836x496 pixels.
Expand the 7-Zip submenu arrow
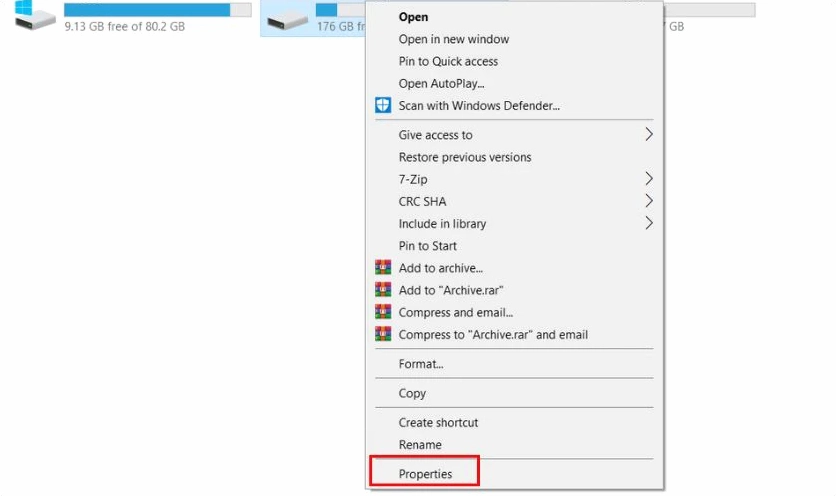pos(648,179)
